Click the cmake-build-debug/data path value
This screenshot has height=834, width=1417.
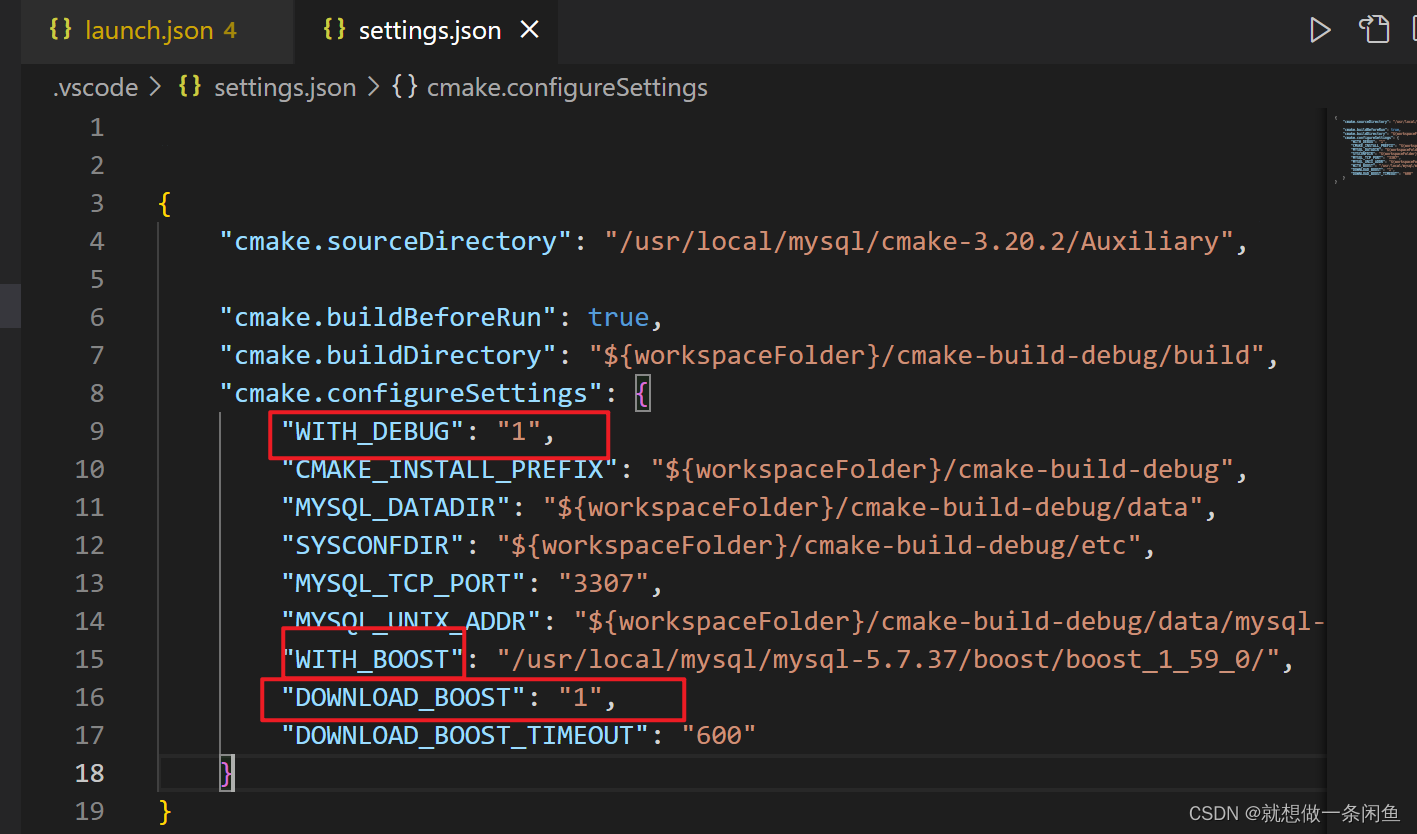click(872, 507)
